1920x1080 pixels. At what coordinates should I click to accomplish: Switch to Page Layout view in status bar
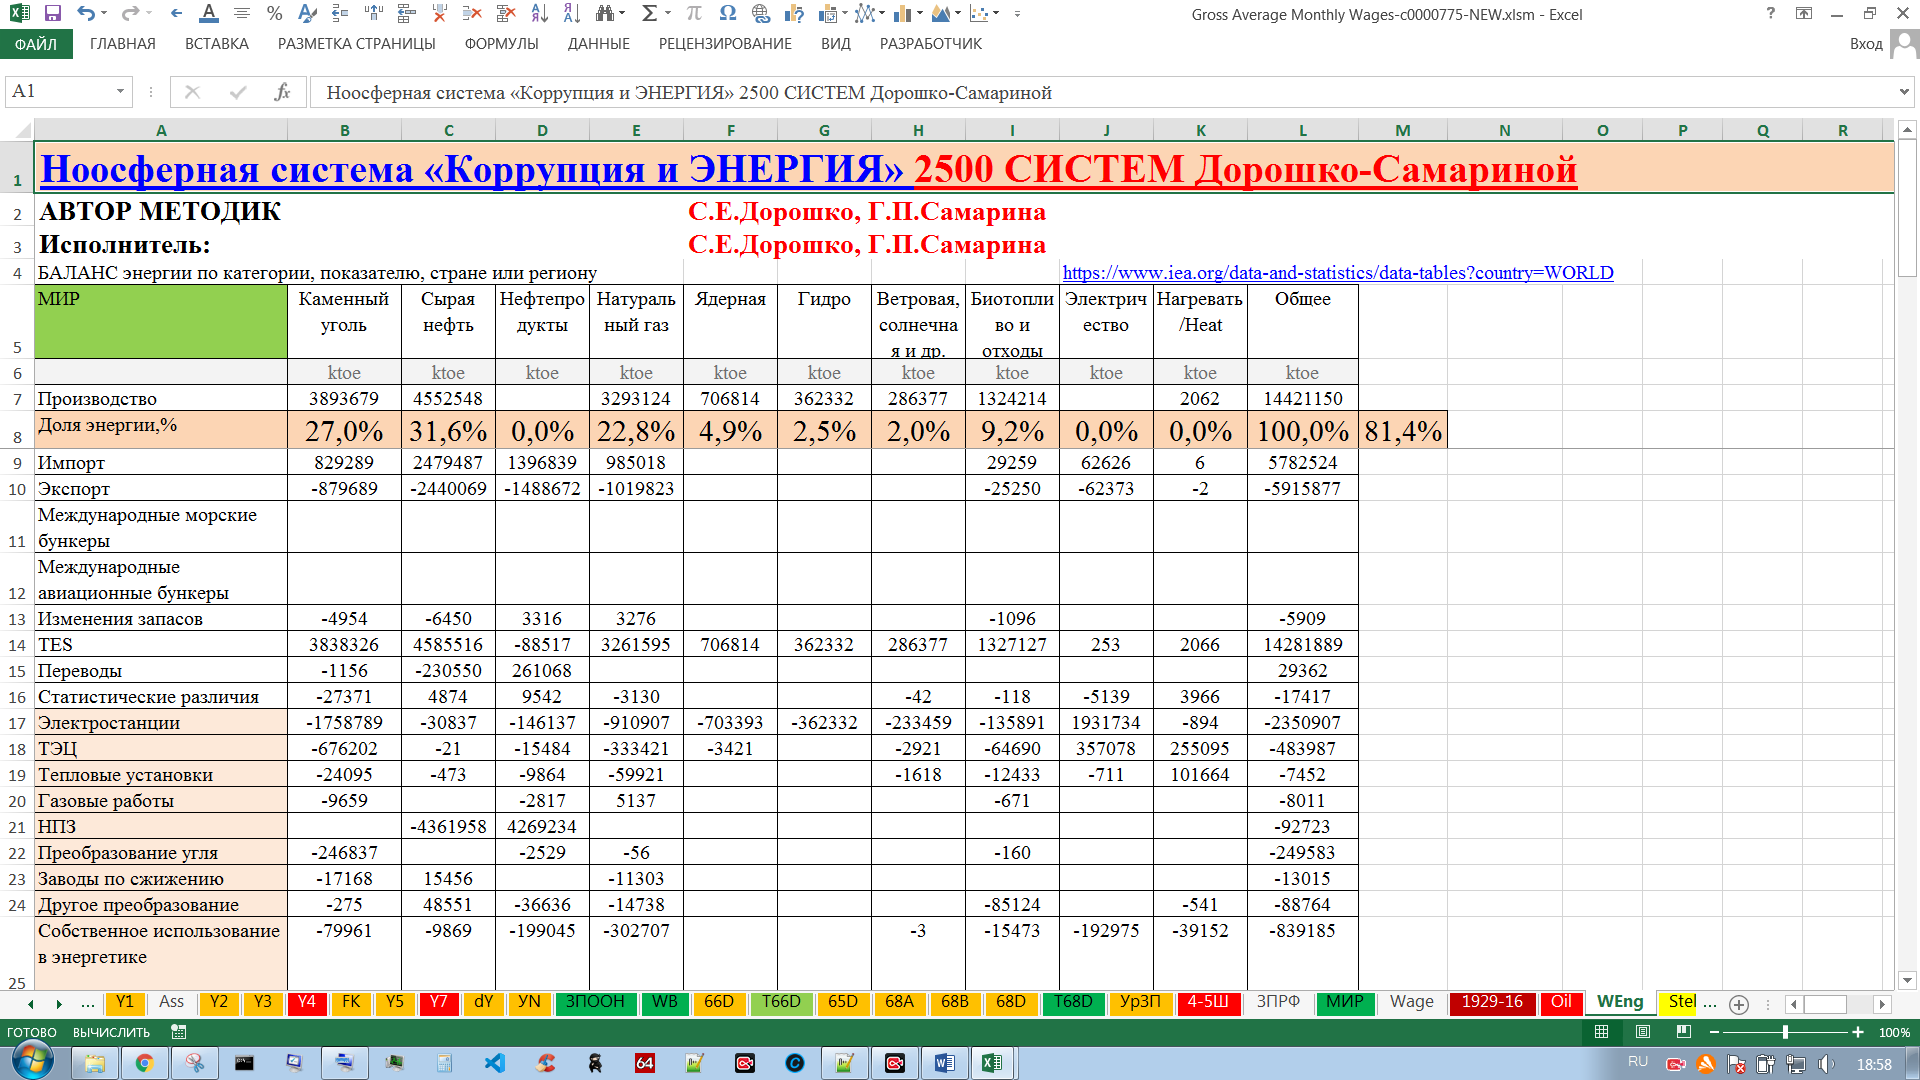[x=1643, y=1032]
